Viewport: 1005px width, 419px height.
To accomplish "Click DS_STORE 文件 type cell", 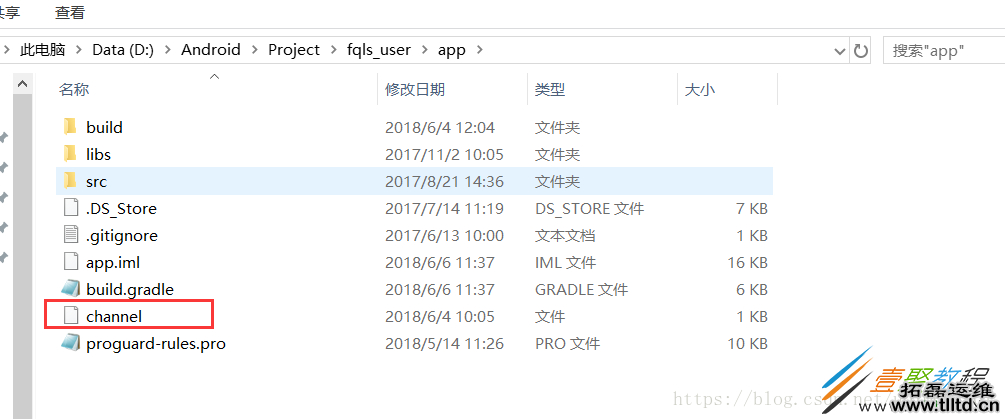I will (x=590, y=209).
